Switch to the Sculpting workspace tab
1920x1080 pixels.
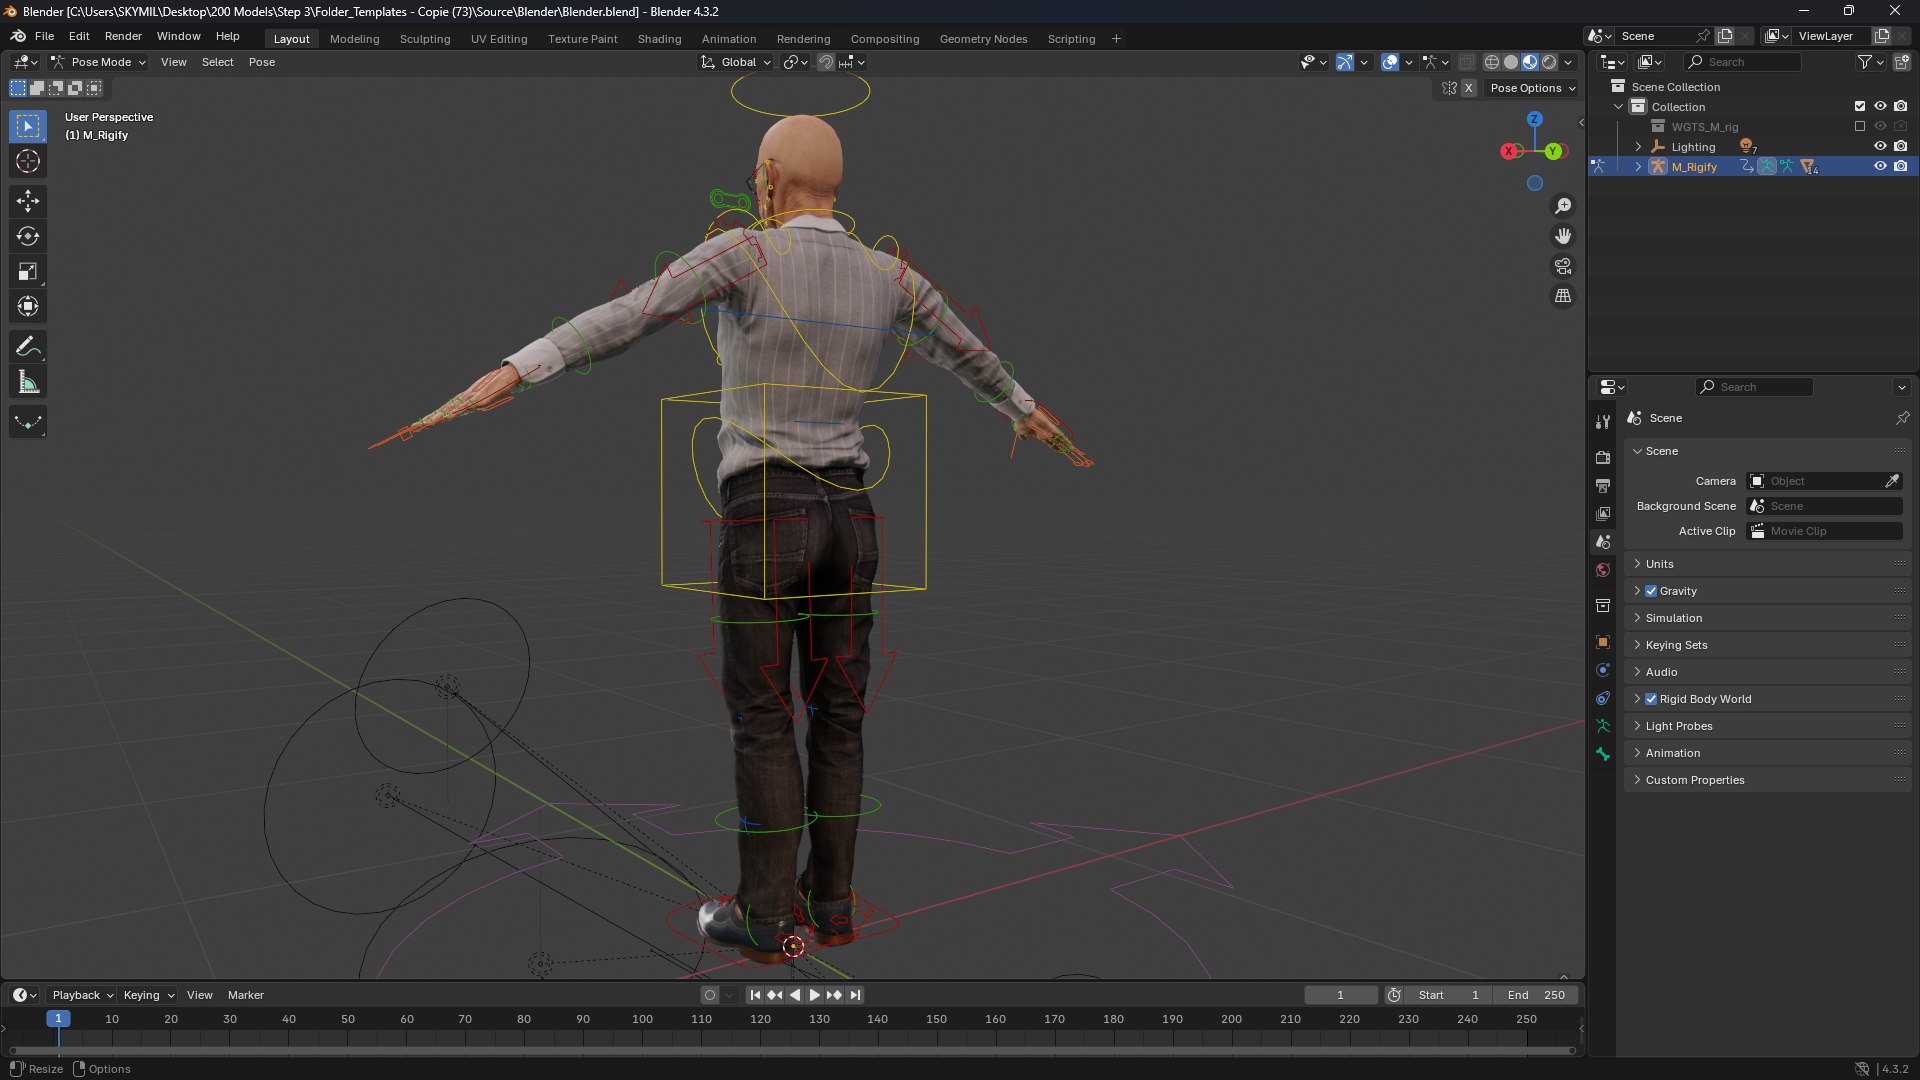[x=425, y=39]
